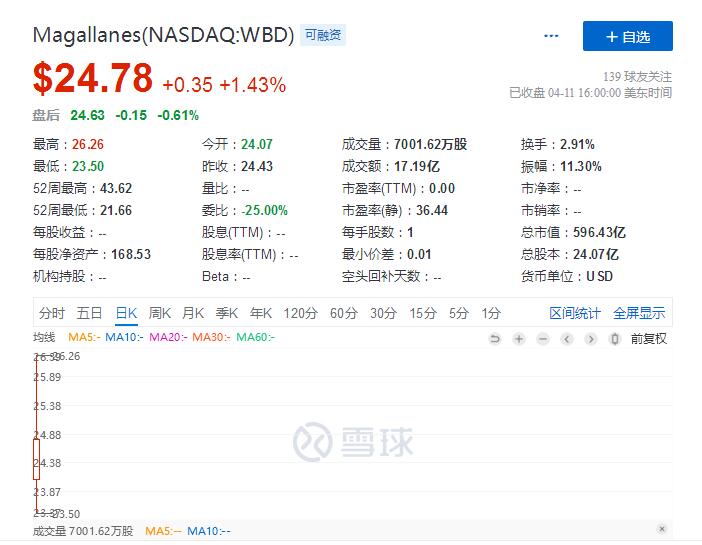Screen dimensions: 702x545
Task: Select the 周K chart tab
Action: click(x=160, y=313)
